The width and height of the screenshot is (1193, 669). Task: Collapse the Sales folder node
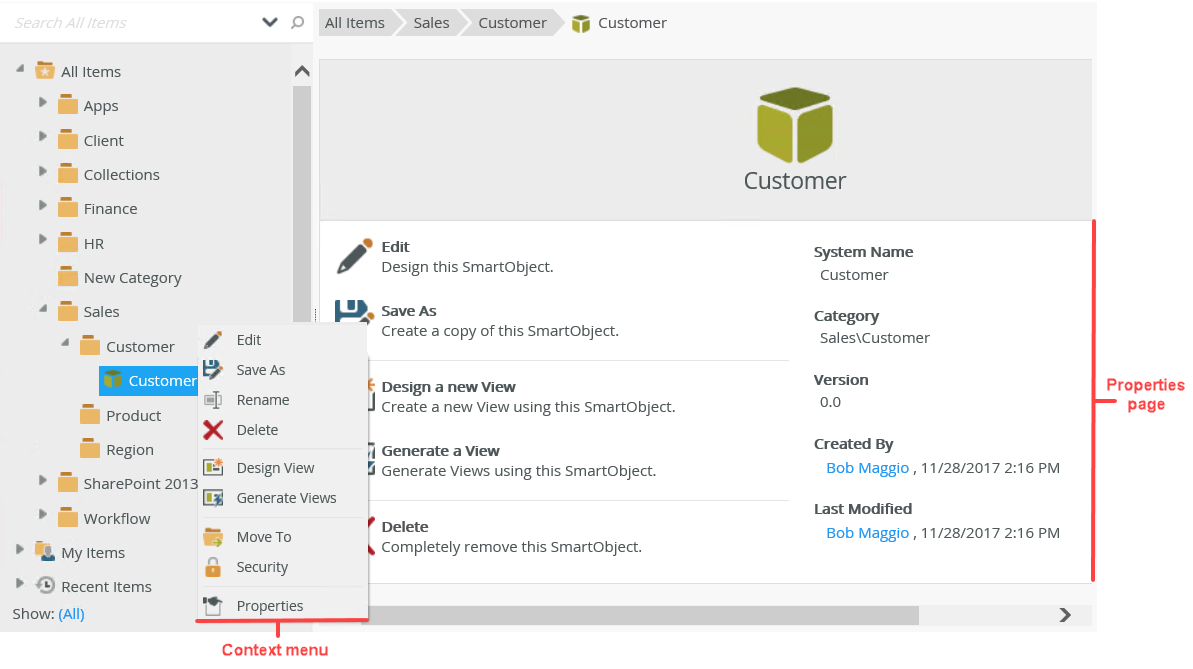[43, 309]
